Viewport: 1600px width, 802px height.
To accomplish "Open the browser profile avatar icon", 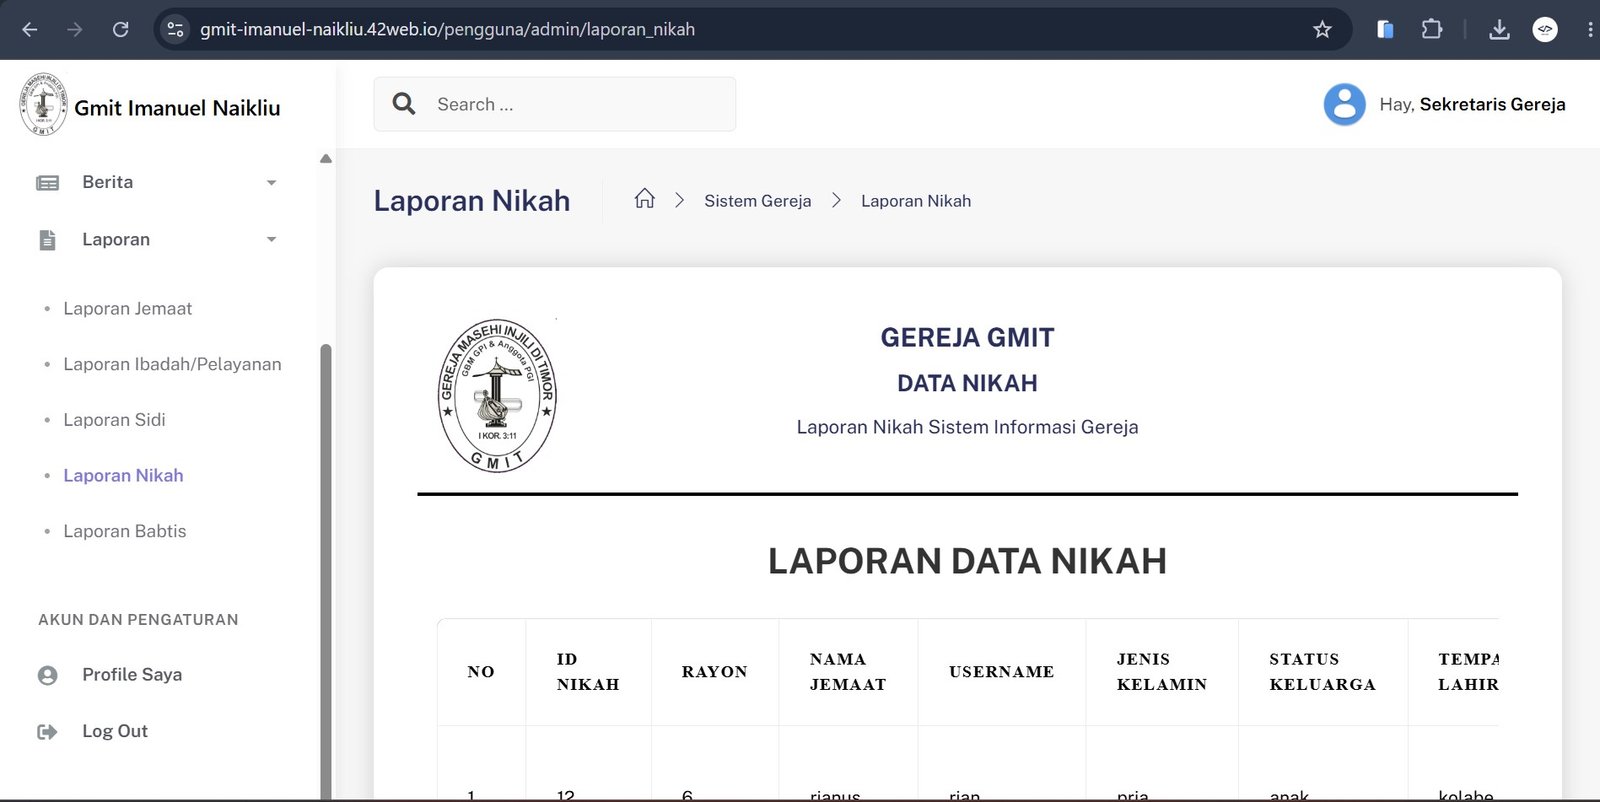I will coord(1545,30).
